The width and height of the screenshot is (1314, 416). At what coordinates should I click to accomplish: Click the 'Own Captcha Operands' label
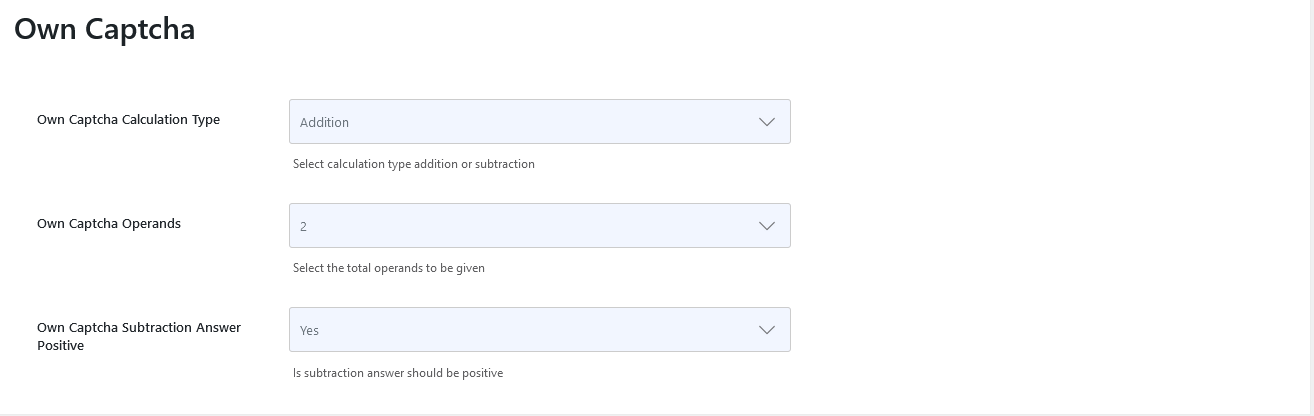coord(109,223)
